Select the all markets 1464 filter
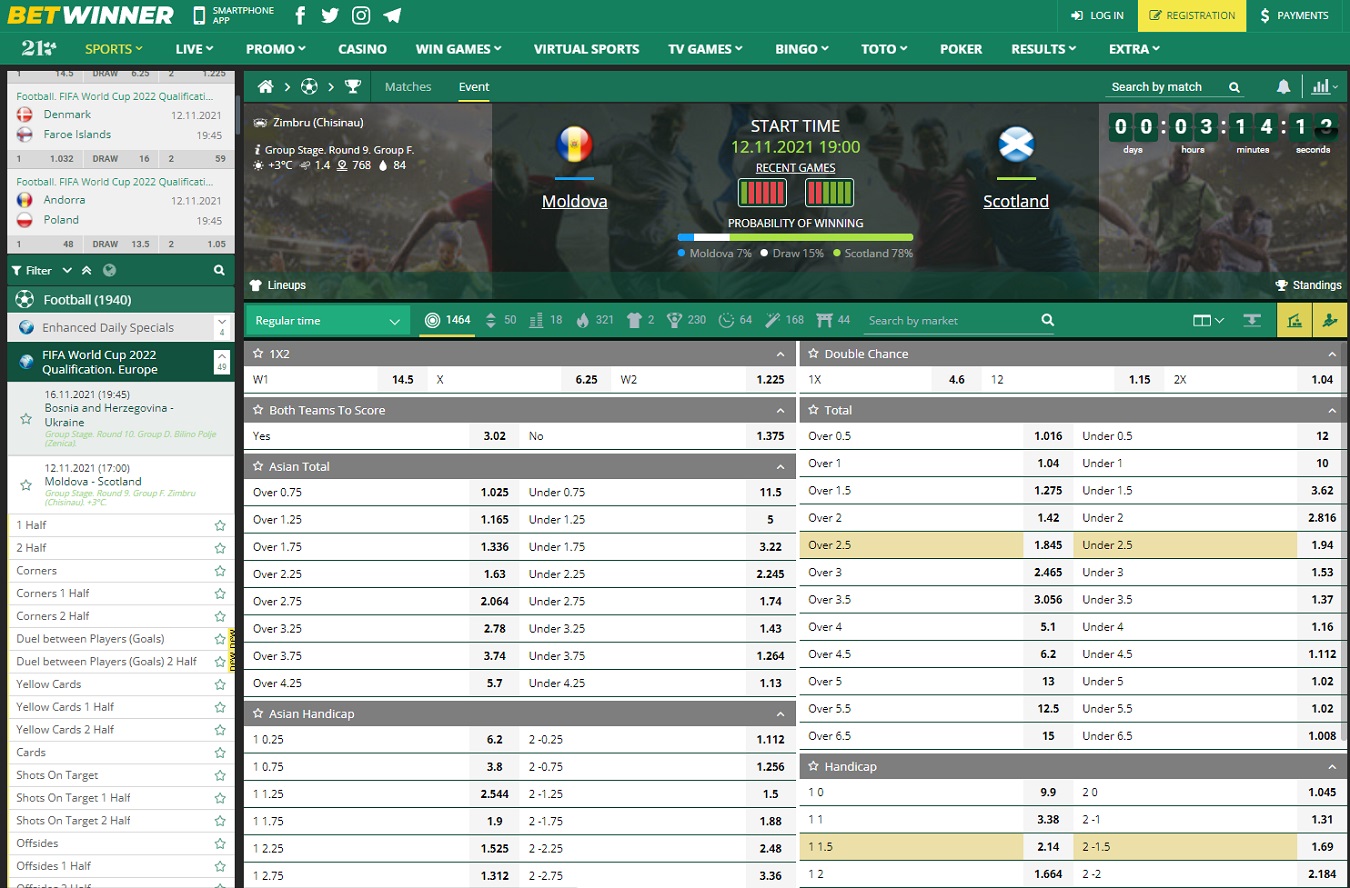 448,320
